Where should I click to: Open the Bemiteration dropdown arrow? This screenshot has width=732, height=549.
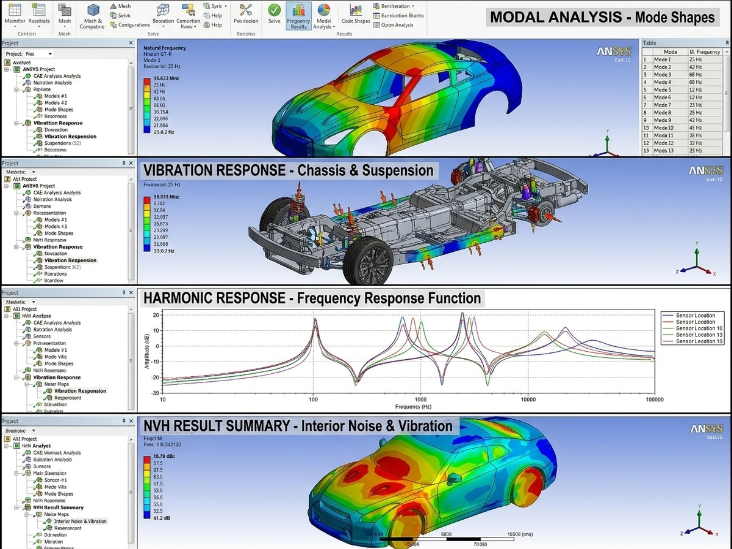413,6
